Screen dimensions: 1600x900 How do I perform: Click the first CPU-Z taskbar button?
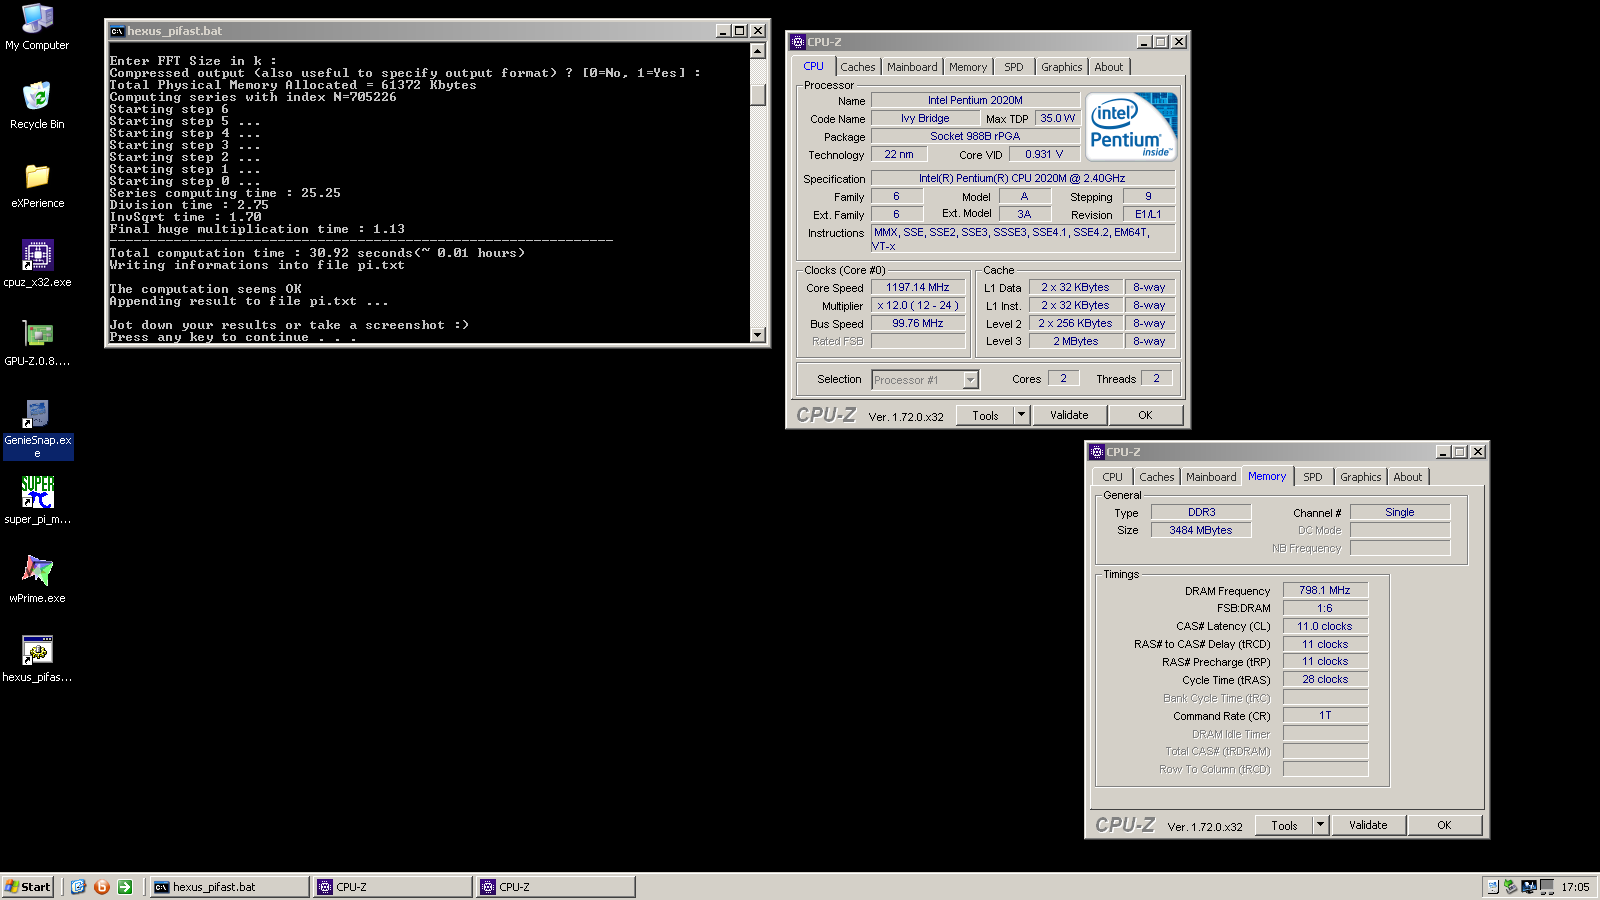(392, 887)
